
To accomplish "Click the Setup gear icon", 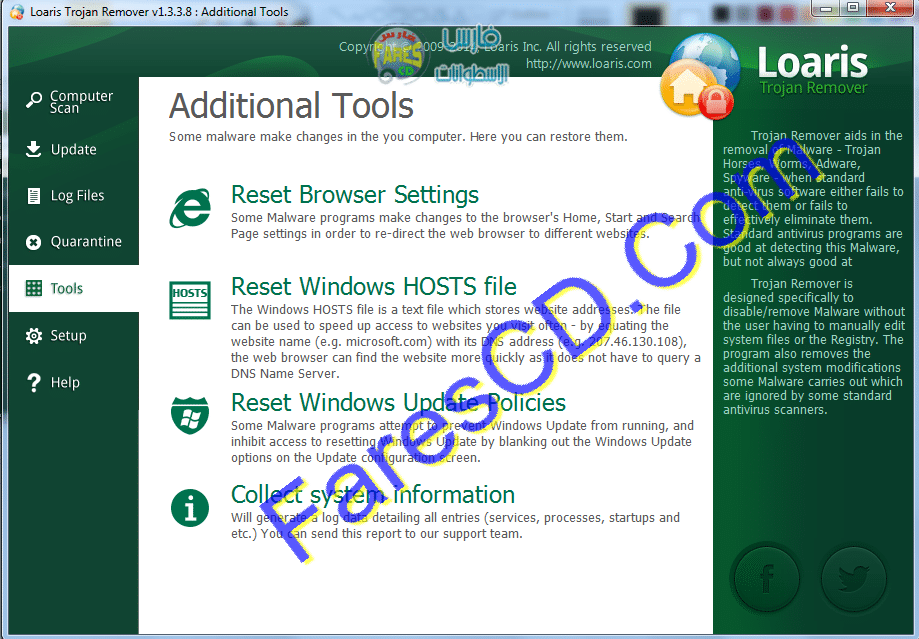I will (x=34, y=335).
